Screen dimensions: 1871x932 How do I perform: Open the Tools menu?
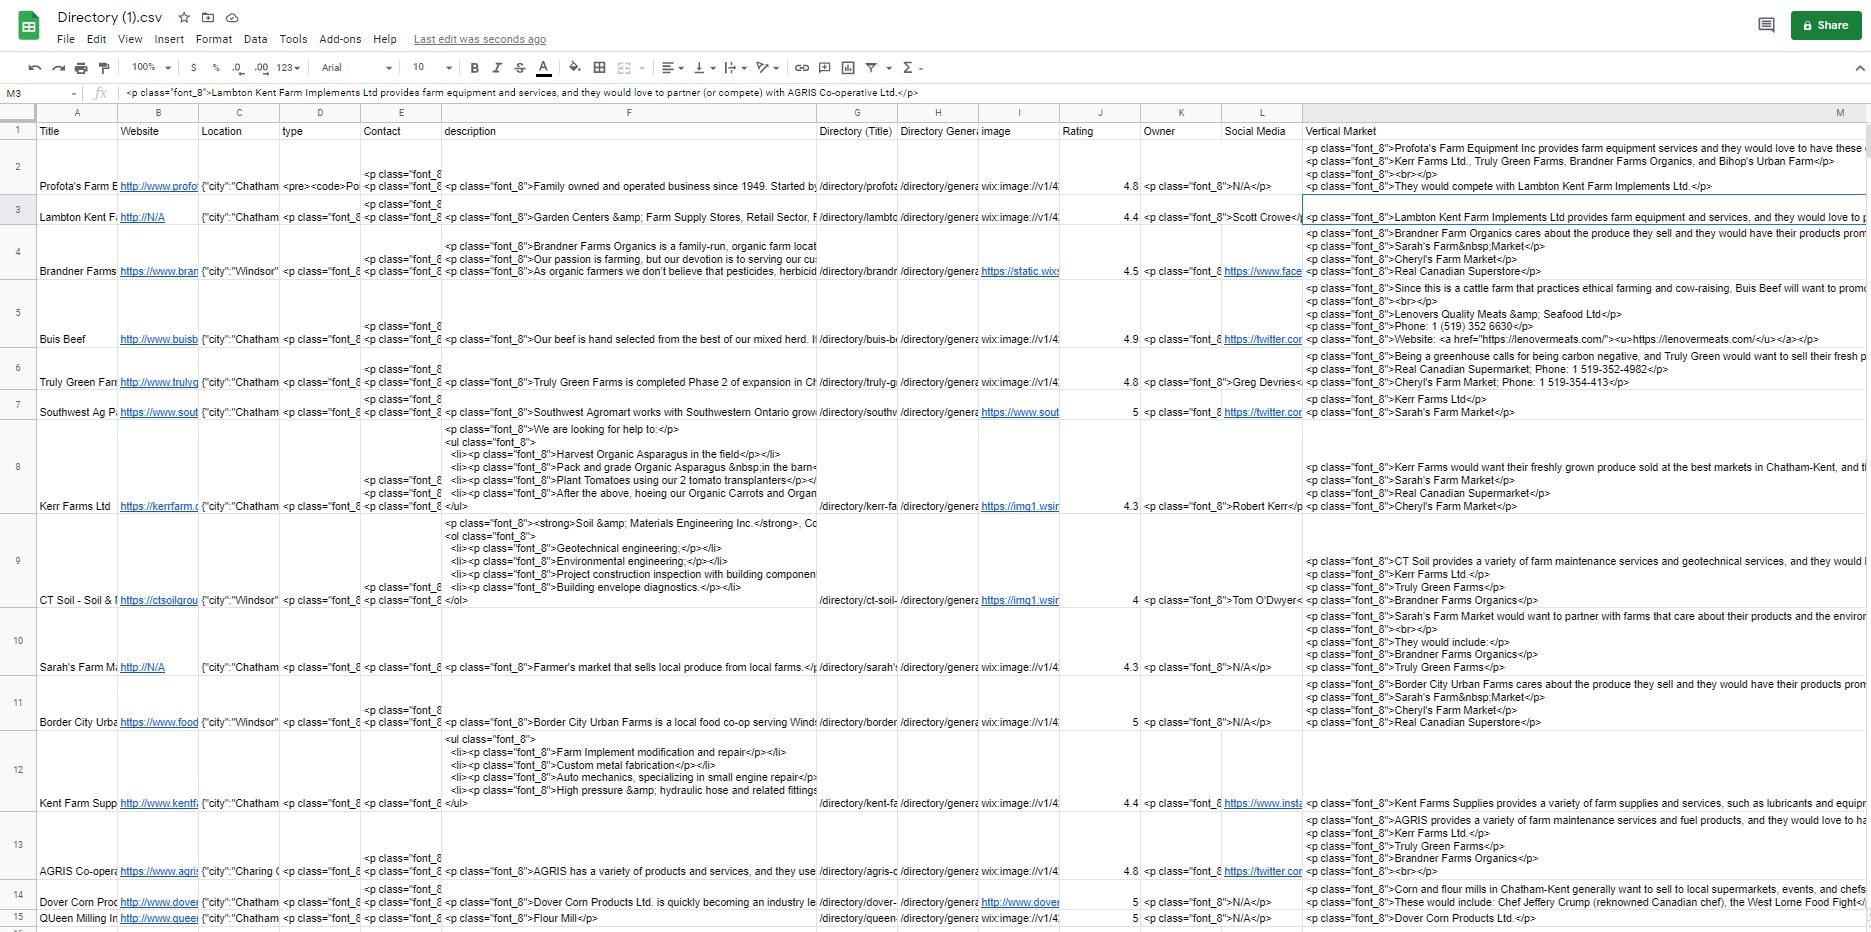pyautogui.click(x=293, y=39)
